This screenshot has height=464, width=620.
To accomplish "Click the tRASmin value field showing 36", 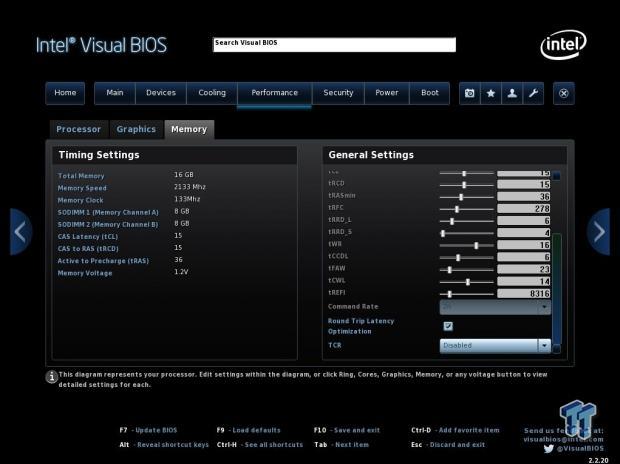I will coord(524,197).
